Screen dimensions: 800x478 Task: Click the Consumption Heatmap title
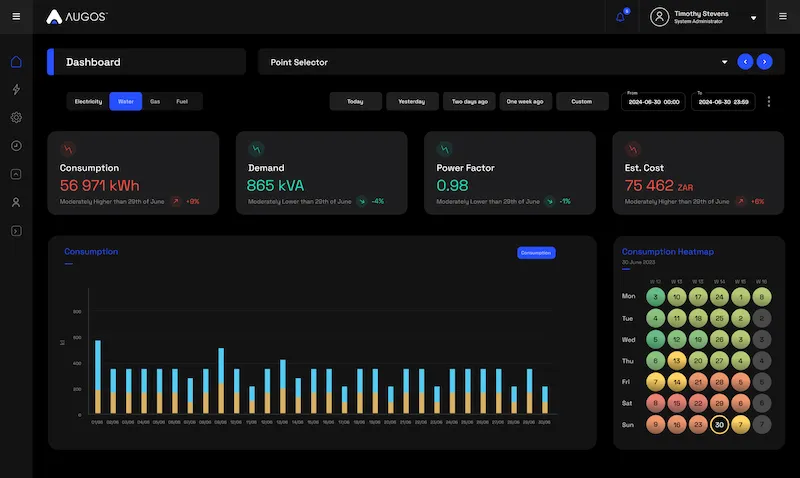[x=667, y=251]
